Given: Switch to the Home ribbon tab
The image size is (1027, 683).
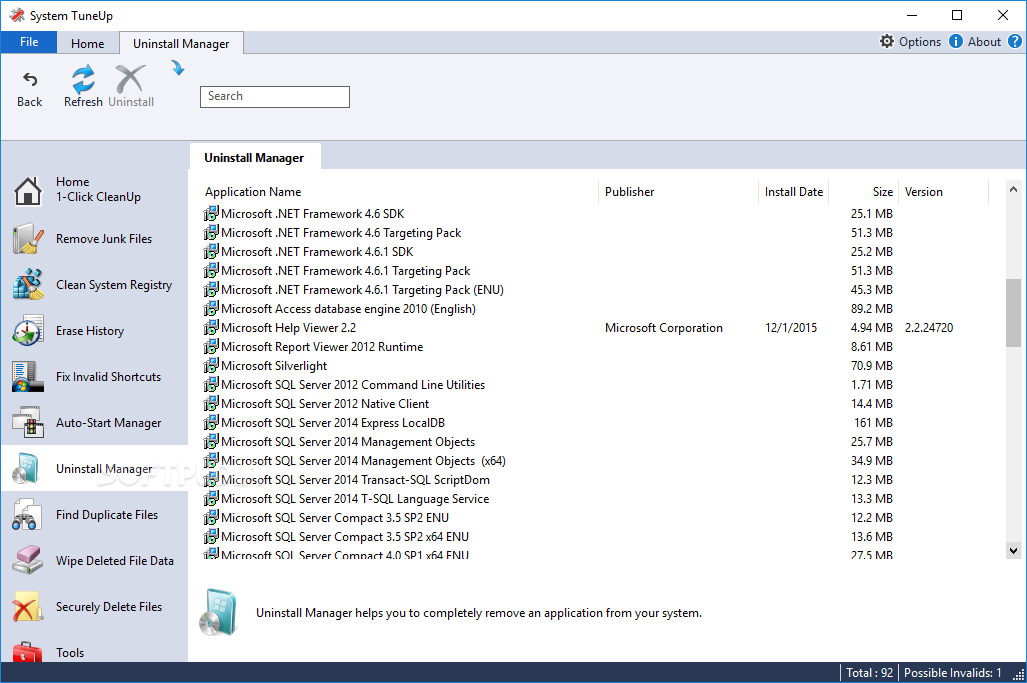Looking at the screenshot, I should (x=88, y=43).
